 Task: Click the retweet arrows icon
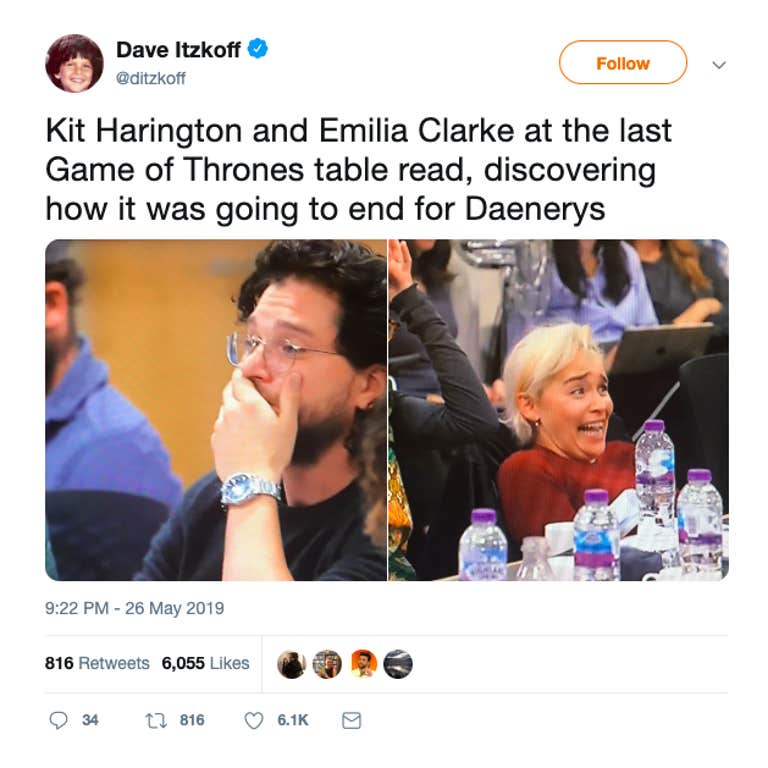click(x=156, y=720)
